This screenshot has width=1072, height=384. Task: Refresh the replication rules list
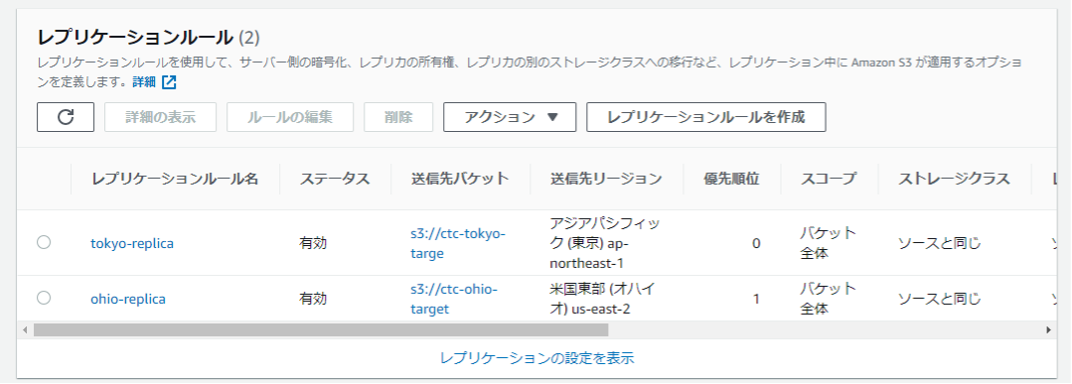[x=66, y=117]
